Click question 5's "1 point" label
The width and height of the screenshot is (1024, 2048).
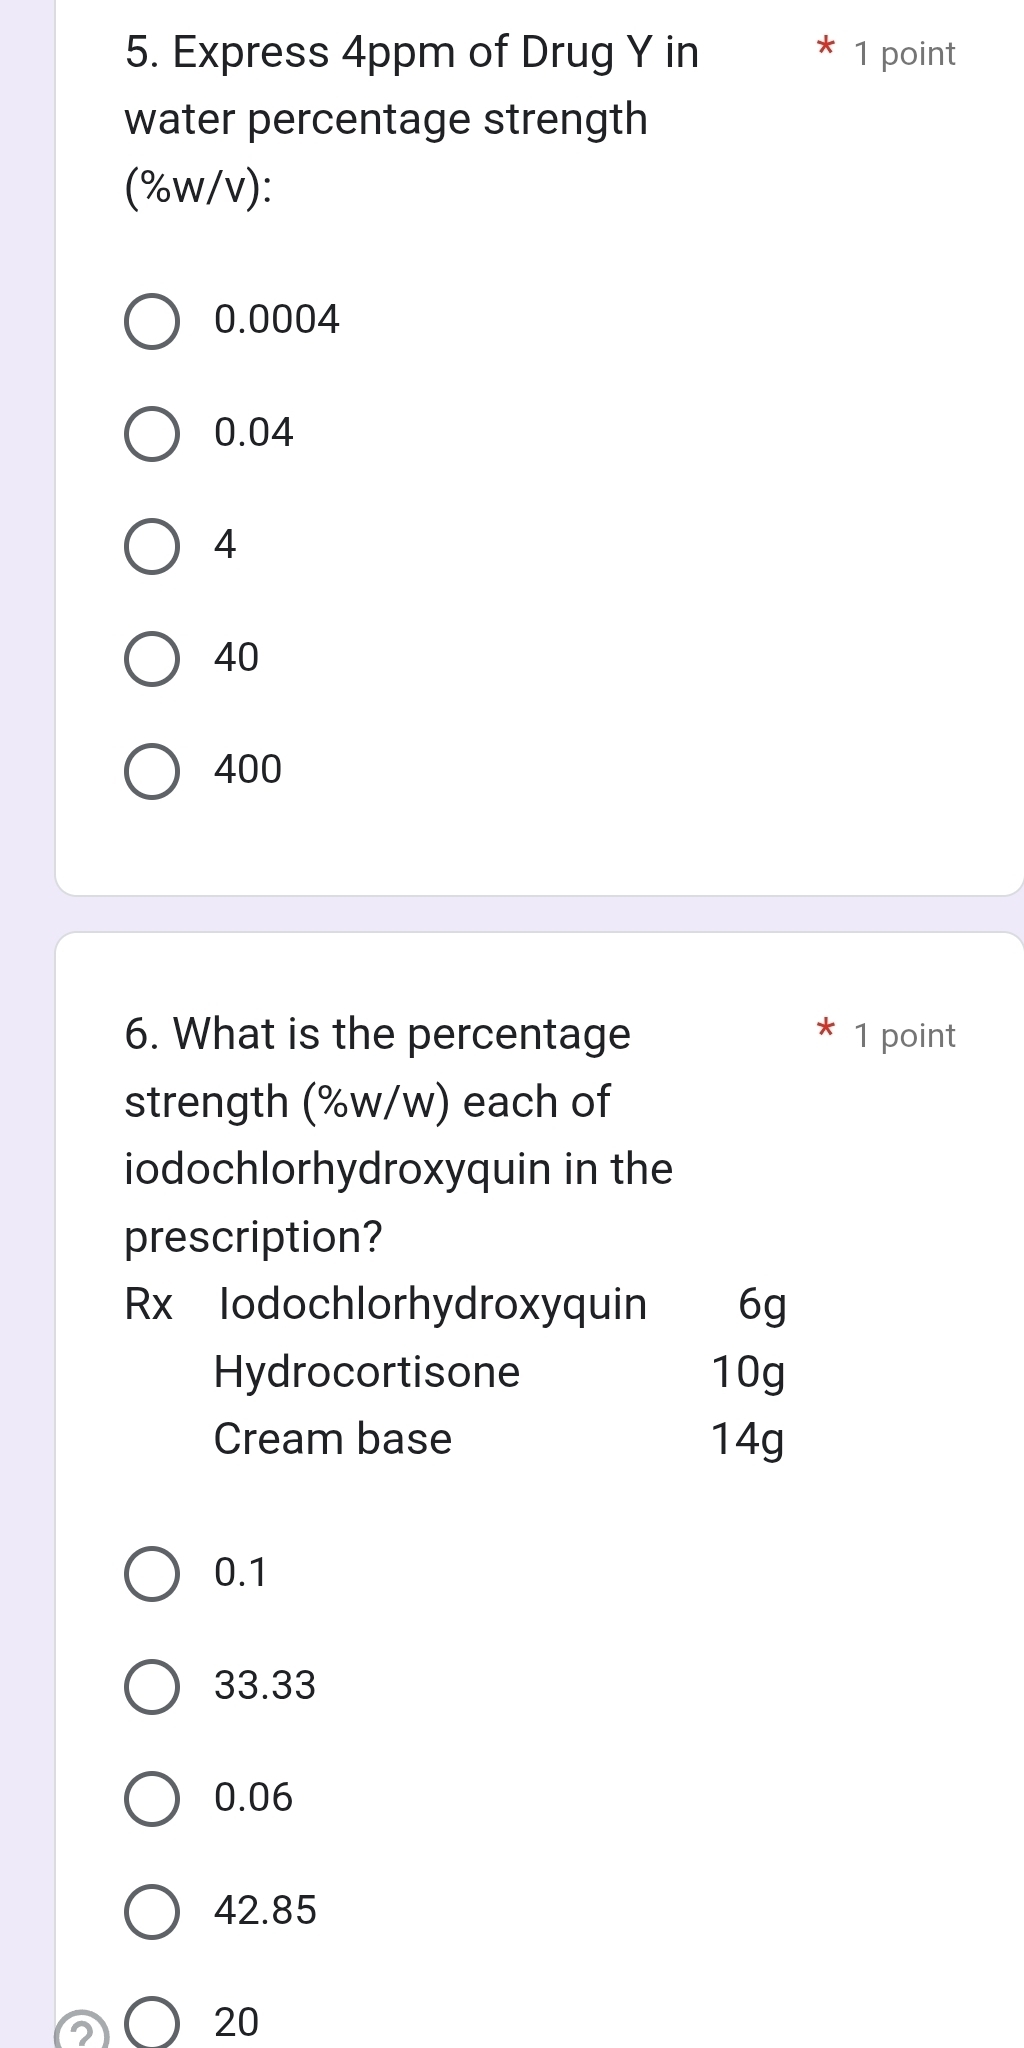(905, 54)
